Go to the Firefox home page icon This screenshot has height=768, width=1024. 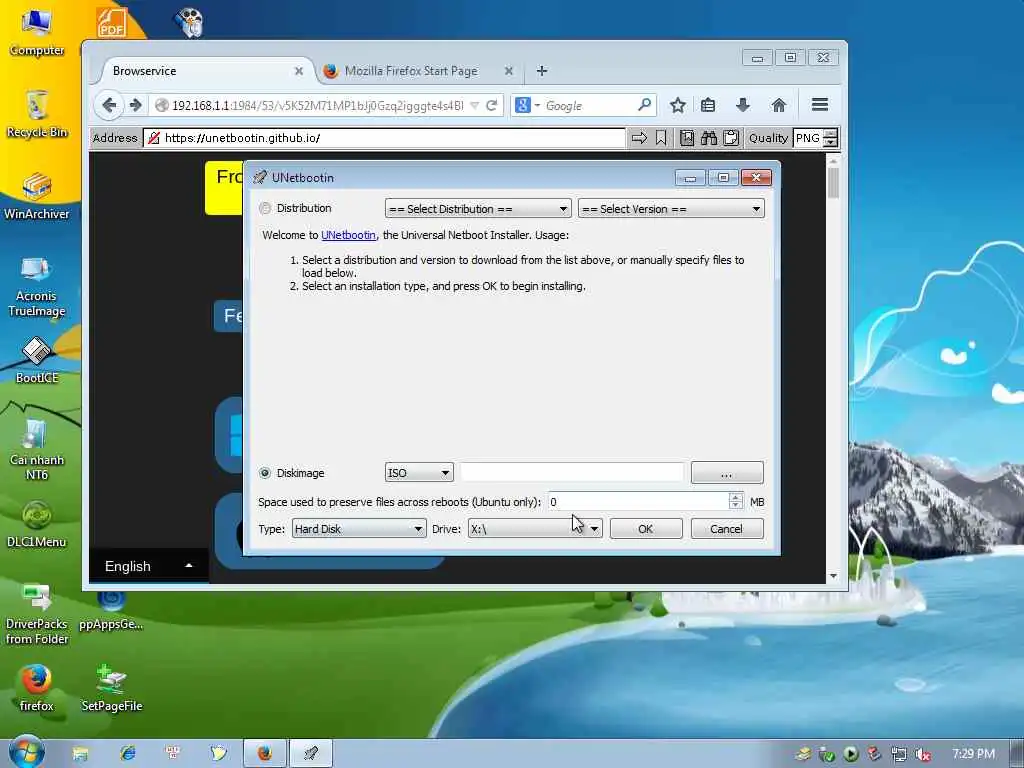click(x=778, y=105)
